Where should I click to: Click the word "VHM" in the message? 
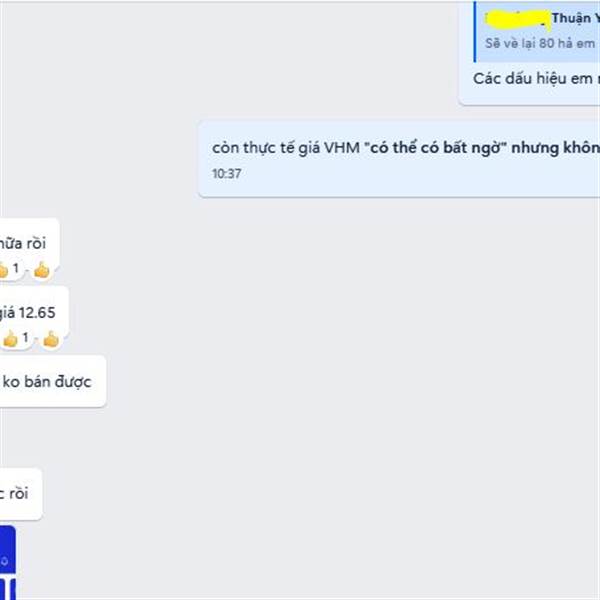pyautogui.click(x=342, y=148)
